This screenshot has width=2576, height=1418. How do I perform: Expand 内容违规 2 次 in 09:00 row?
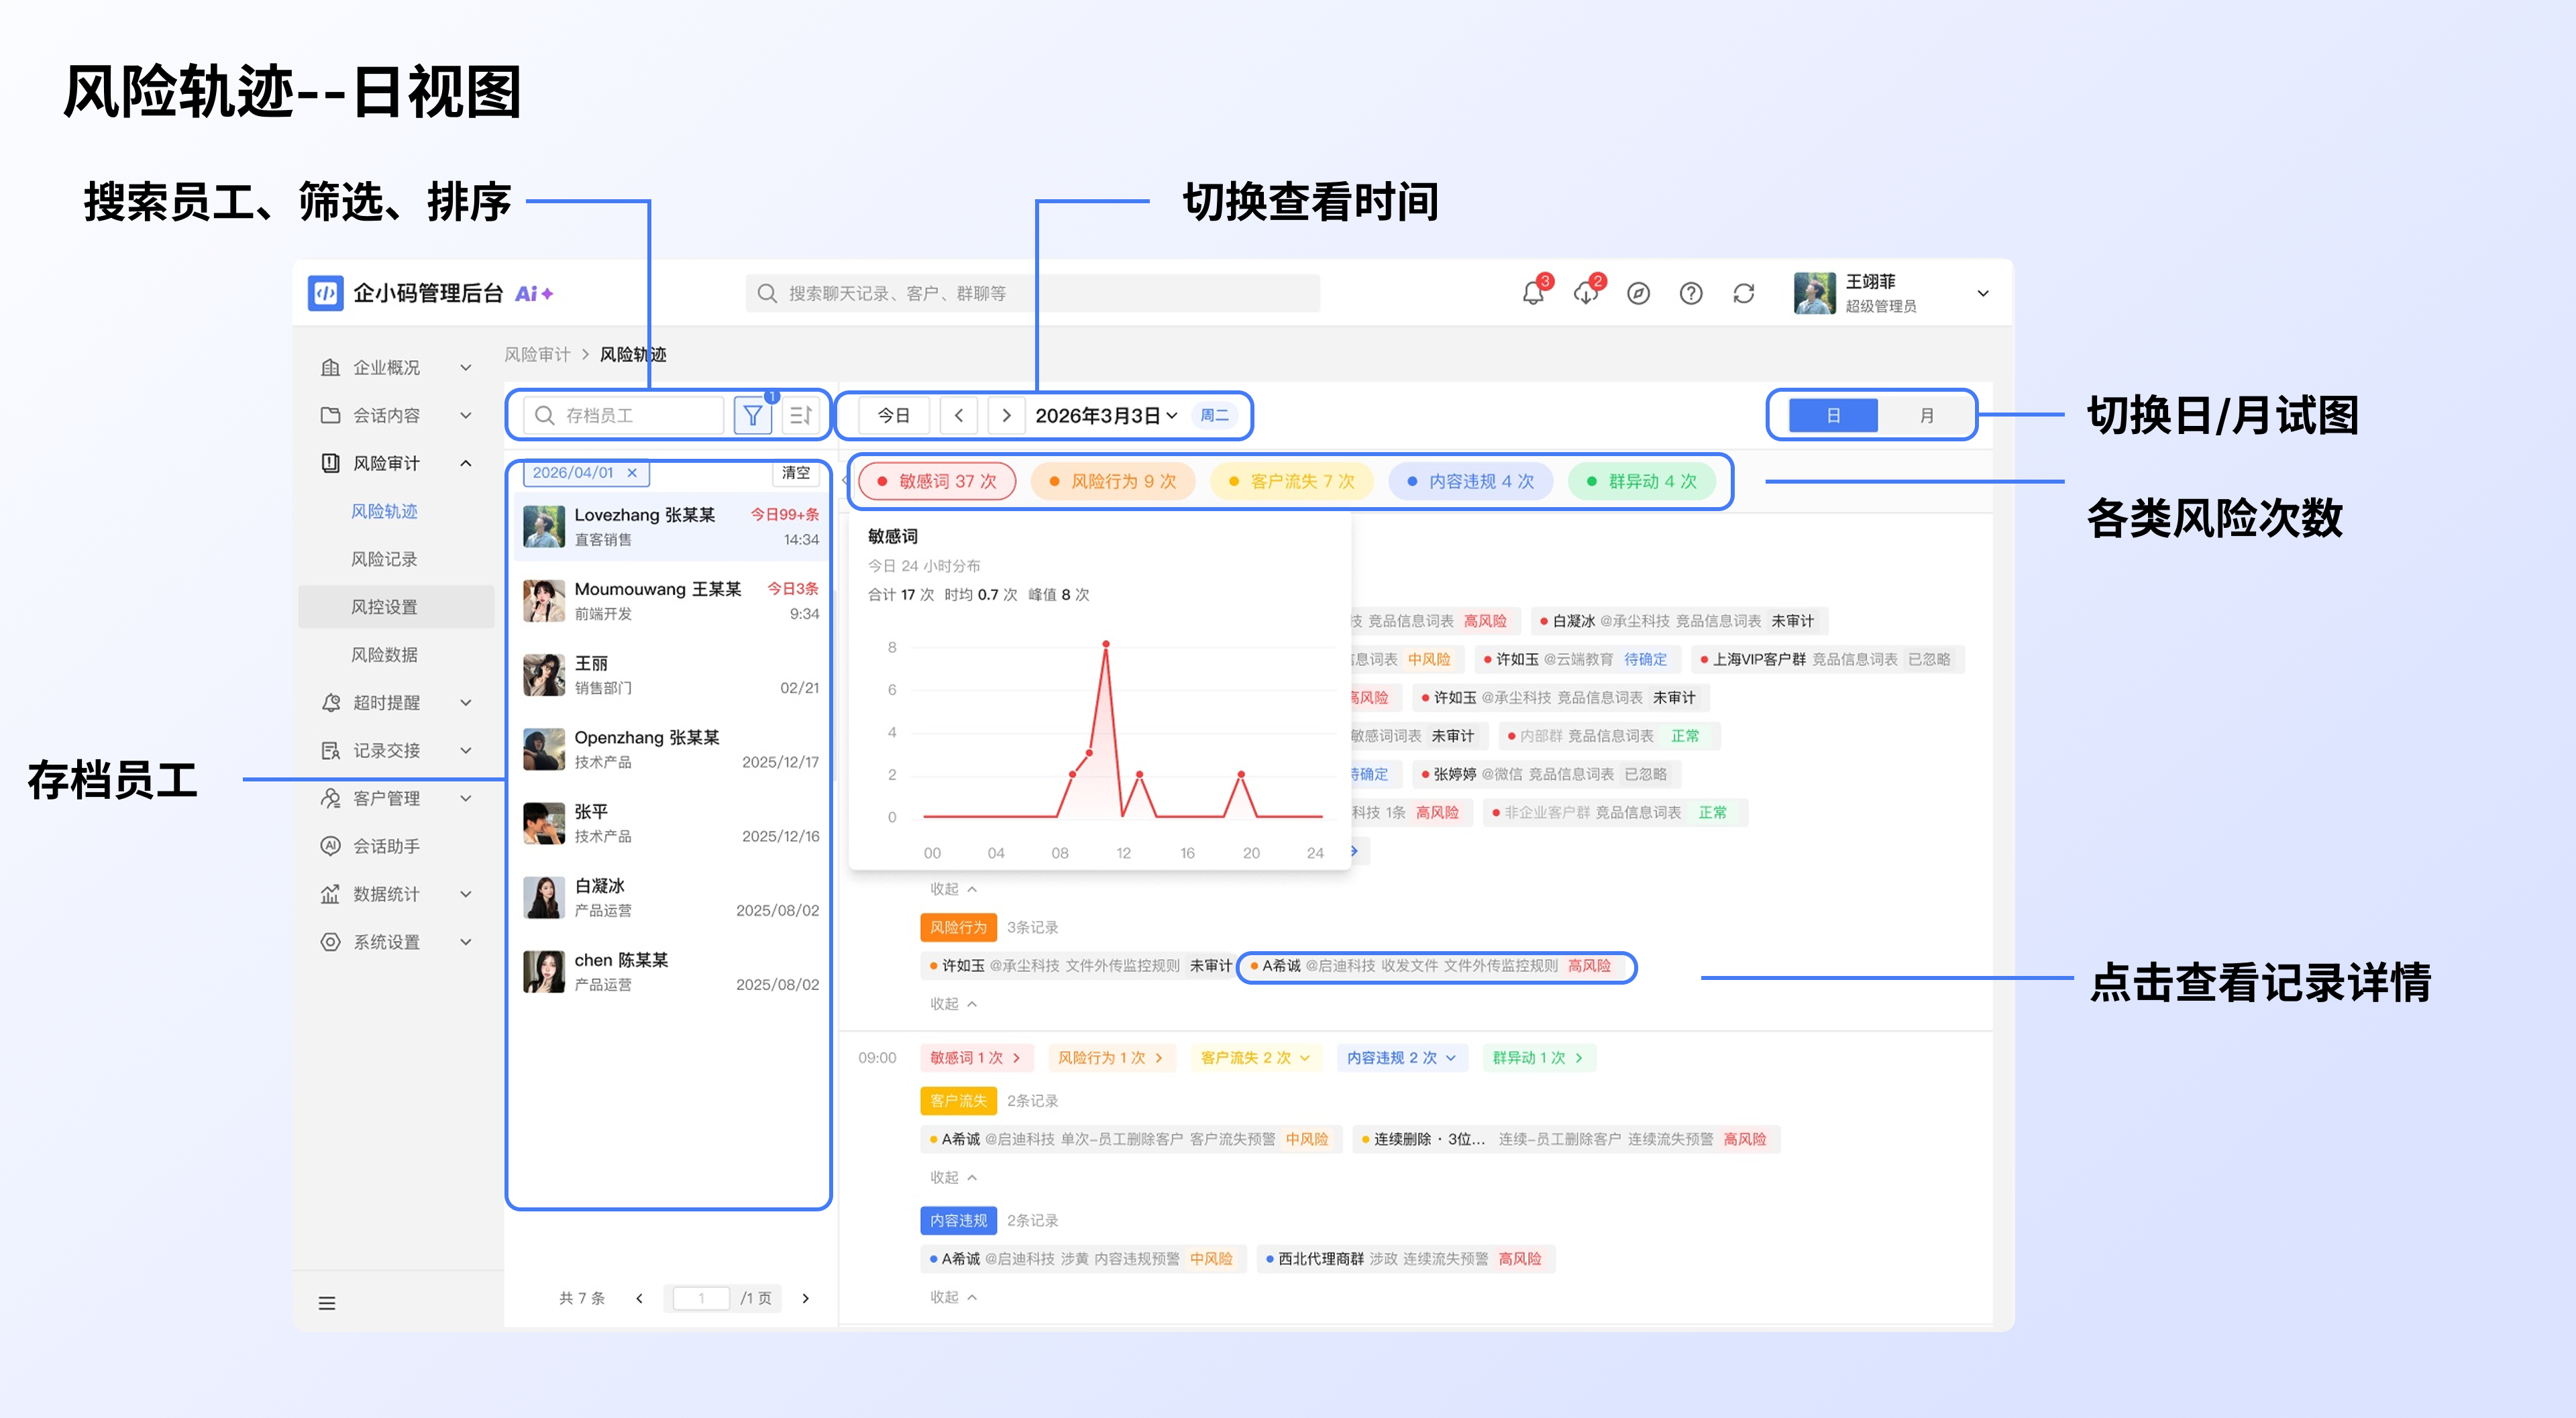1401,1057
